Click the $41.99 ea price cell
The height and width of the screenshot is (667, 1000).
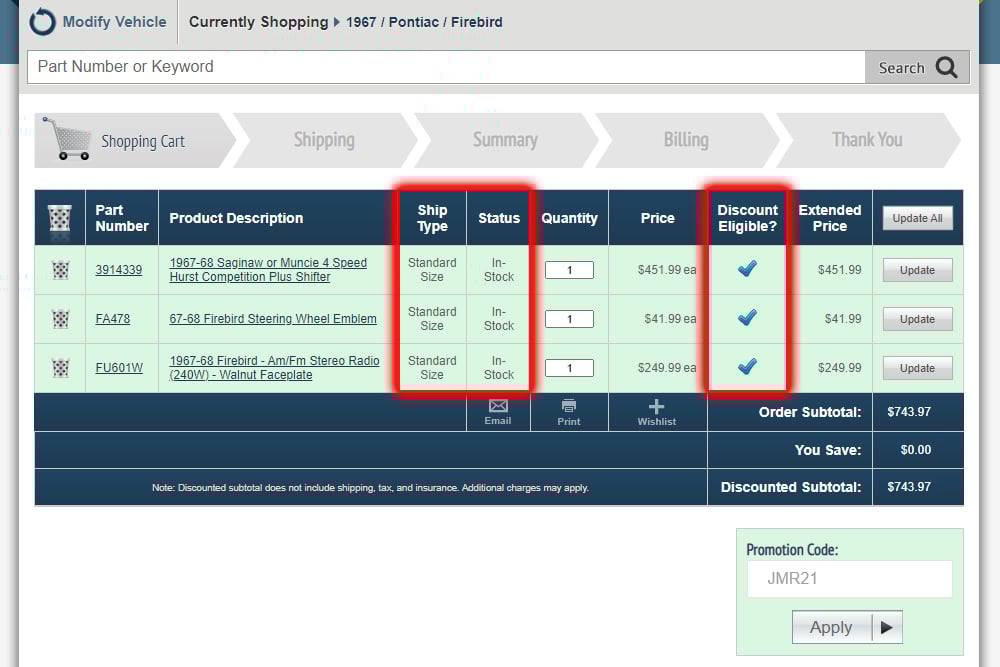(670, 319)
